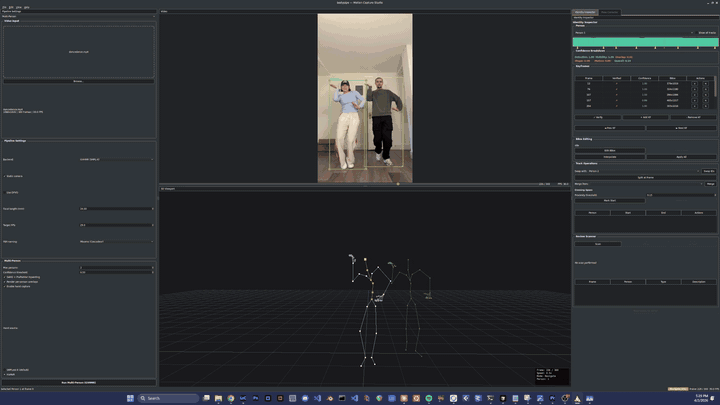This screenshot has height=405, width=720.
Task: Toggle the Show all tracks checkbox
Action: 706,33
